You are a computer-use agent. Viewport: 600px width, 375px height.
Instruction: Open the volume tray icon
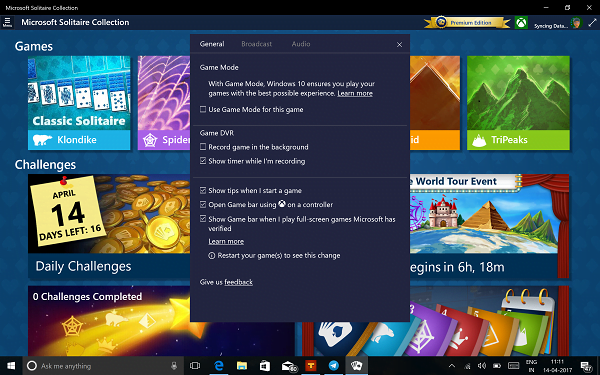[482, 366]
